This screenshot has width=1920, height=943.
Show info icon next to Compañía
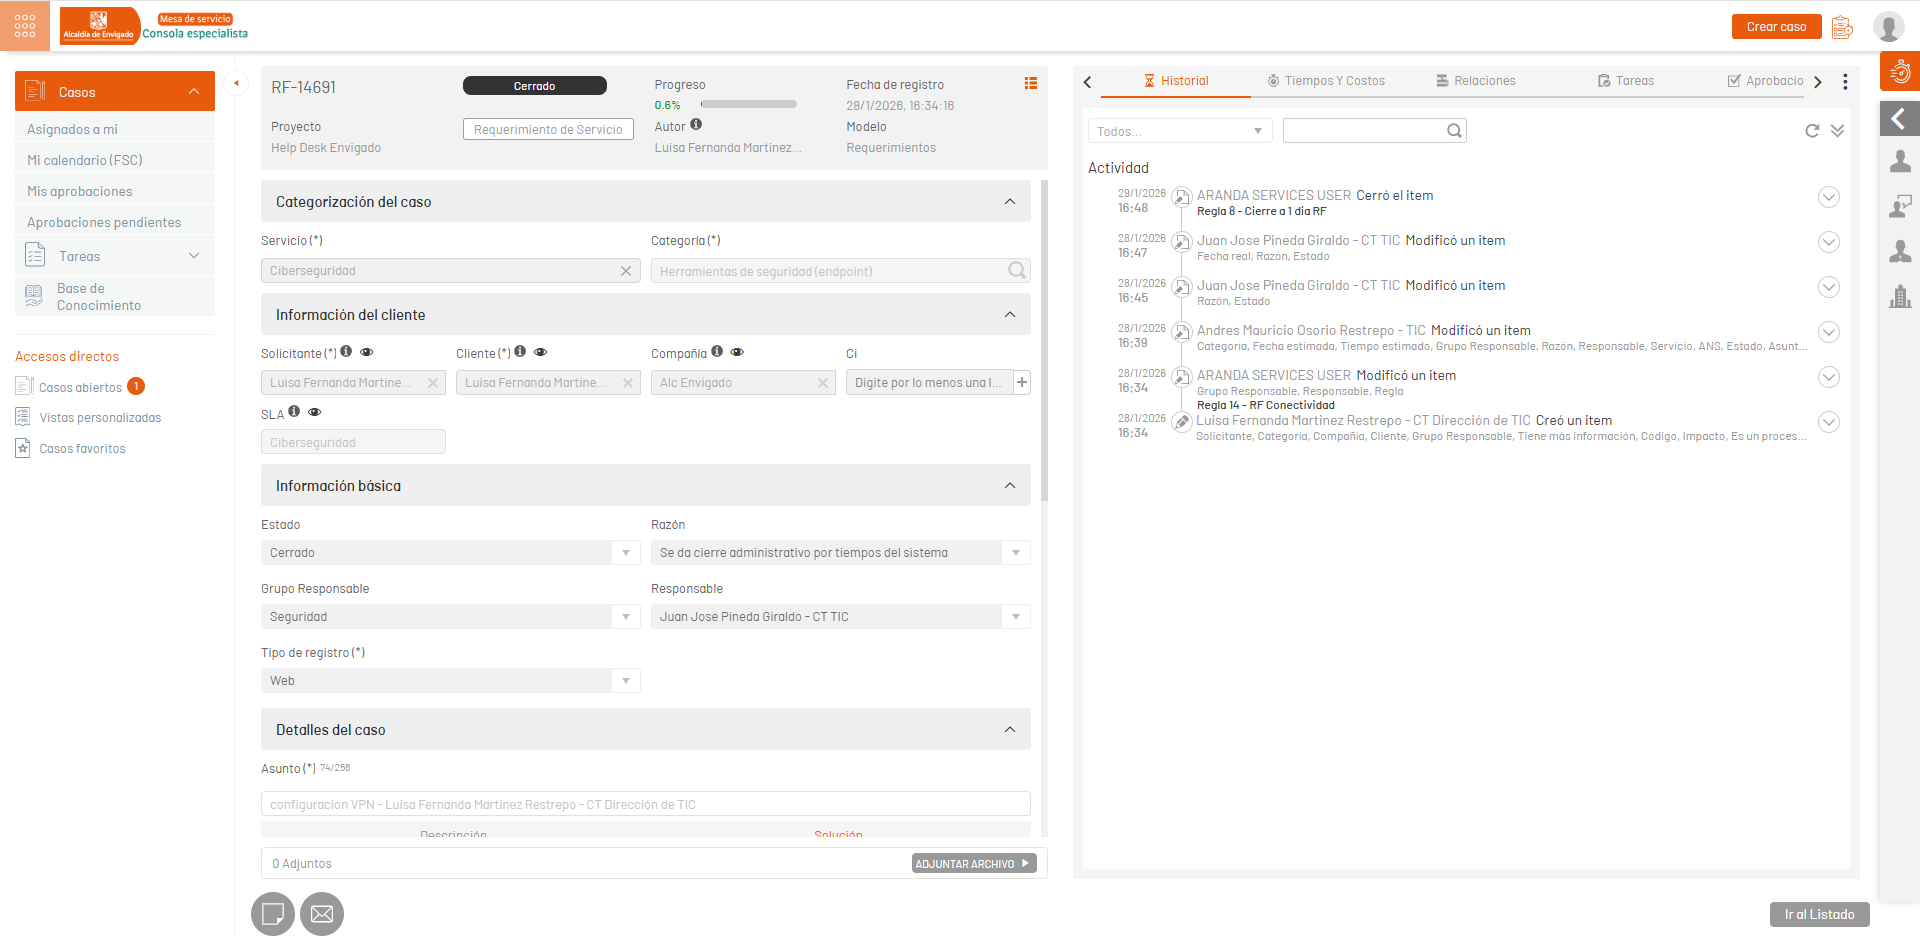[717, 352]
